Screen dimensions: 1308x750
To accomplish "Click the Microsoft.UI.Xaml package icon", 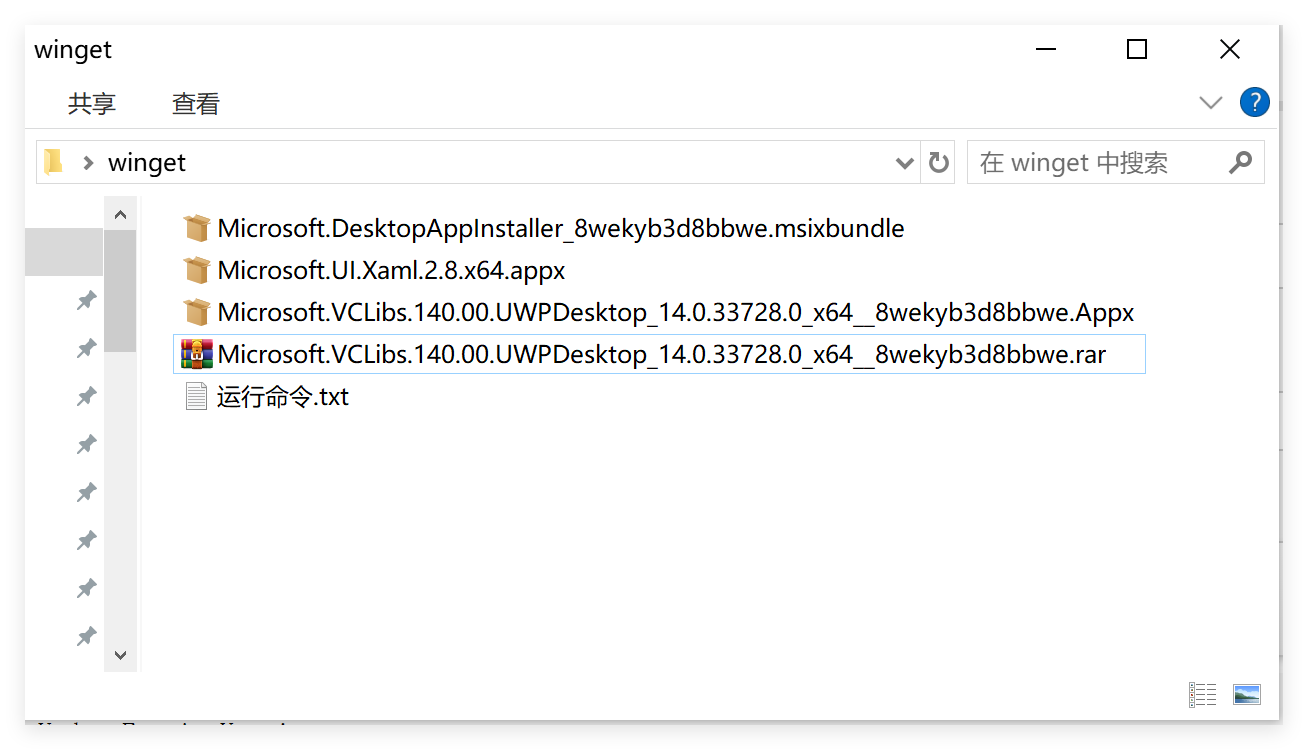I will pos(197,270).
